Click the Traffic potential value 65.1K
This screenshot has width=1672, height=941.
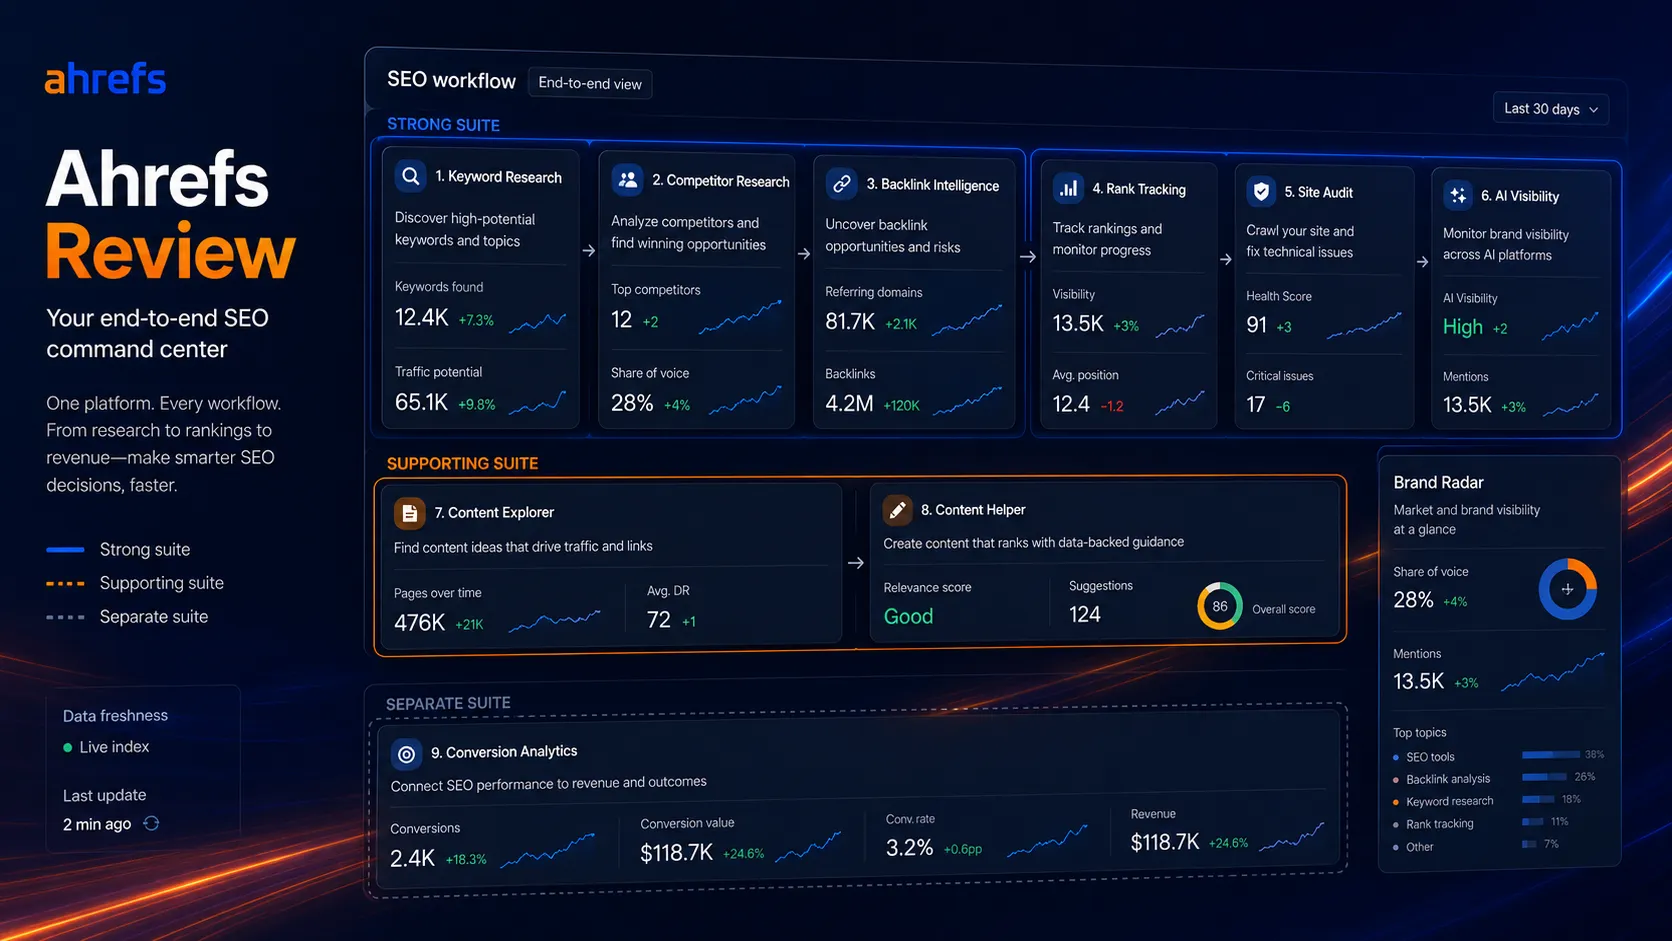[421, 402]
